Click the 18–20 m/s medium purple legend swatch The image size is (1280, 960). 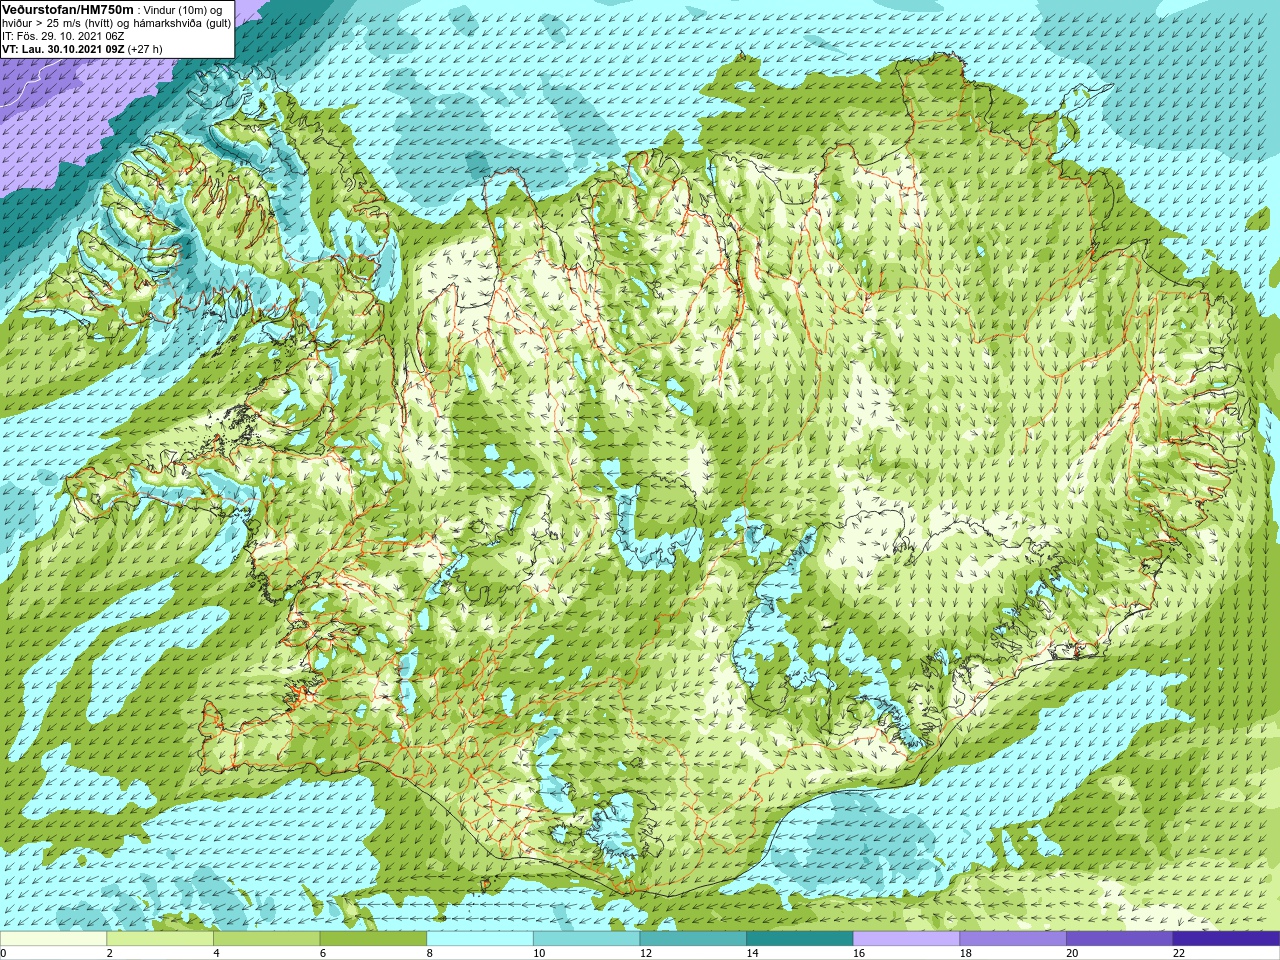[x=1013, y=939]
